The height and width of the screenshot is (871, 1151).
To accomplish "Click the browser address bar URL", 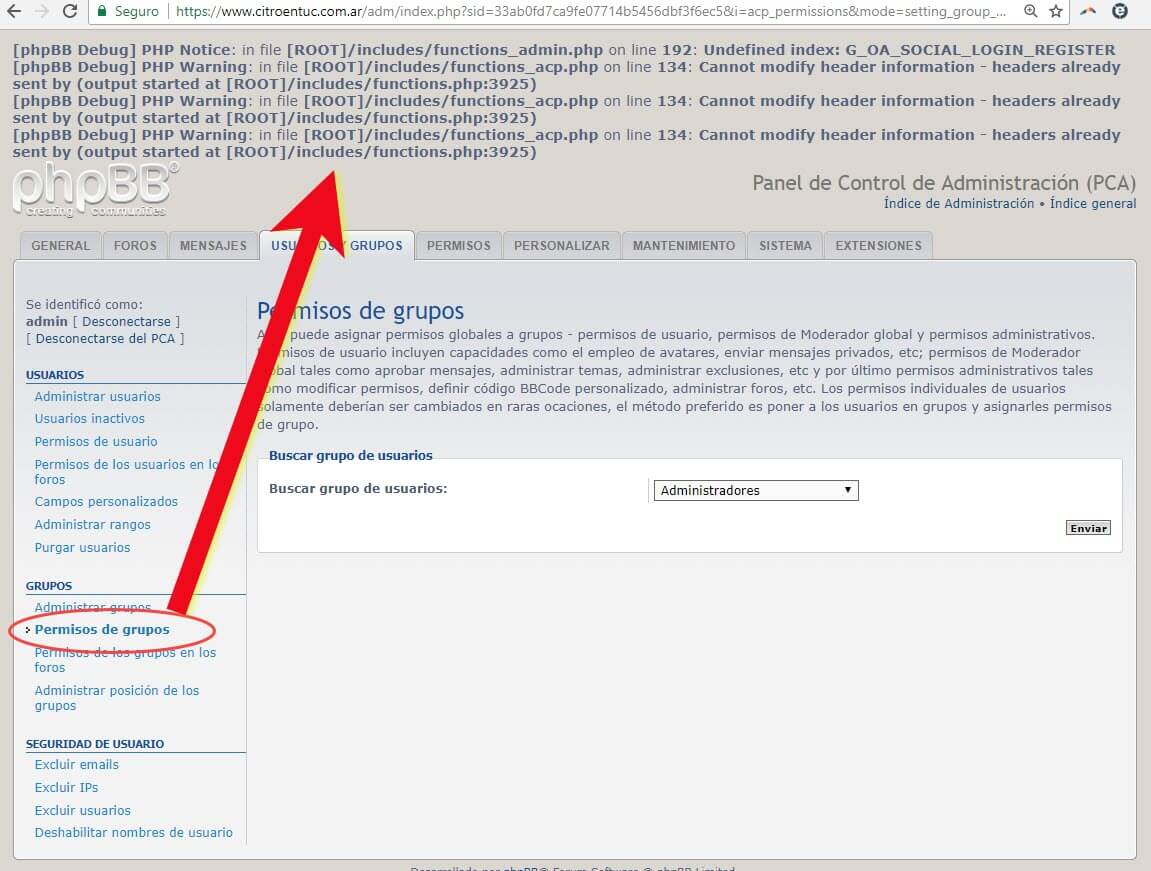I will tap(590, 11).
